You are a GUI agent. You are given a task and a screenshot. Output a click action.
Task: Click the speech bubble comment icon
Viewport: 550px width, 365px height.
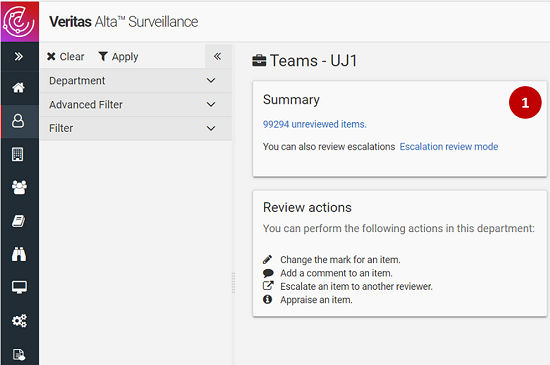(x=268, y=273)
